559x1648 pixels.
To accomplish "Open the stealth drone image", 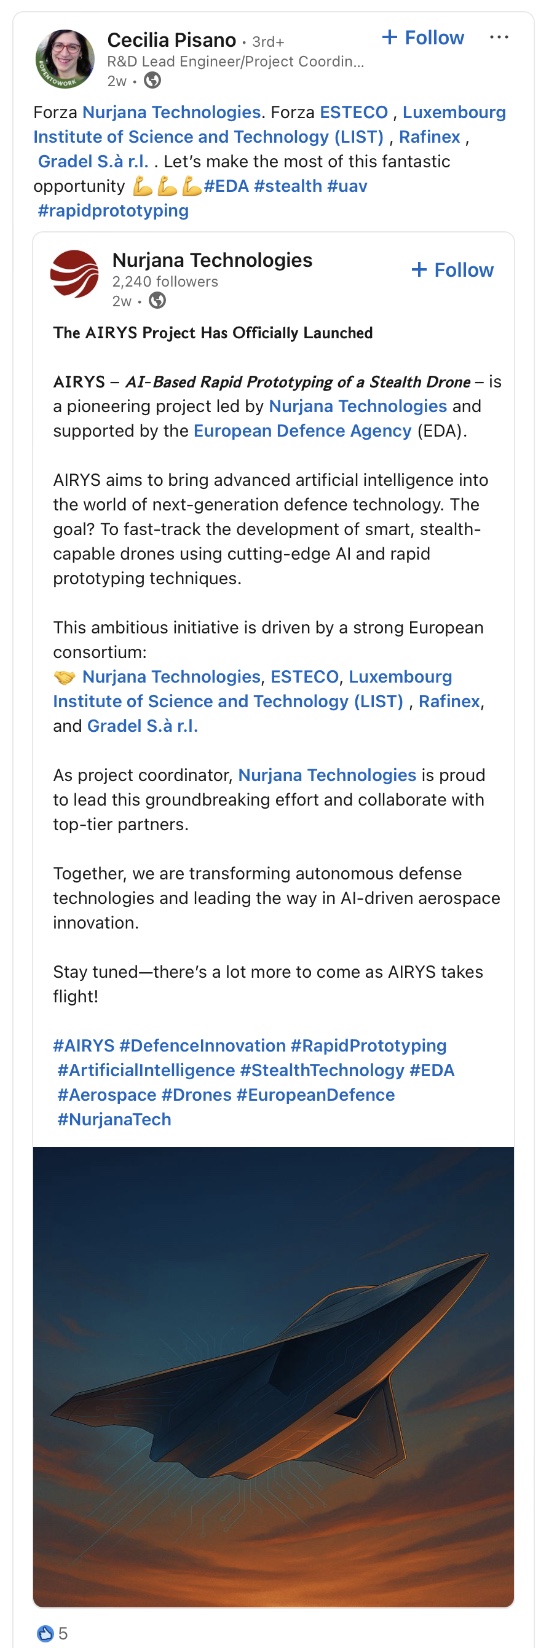I will (273, 1377).
